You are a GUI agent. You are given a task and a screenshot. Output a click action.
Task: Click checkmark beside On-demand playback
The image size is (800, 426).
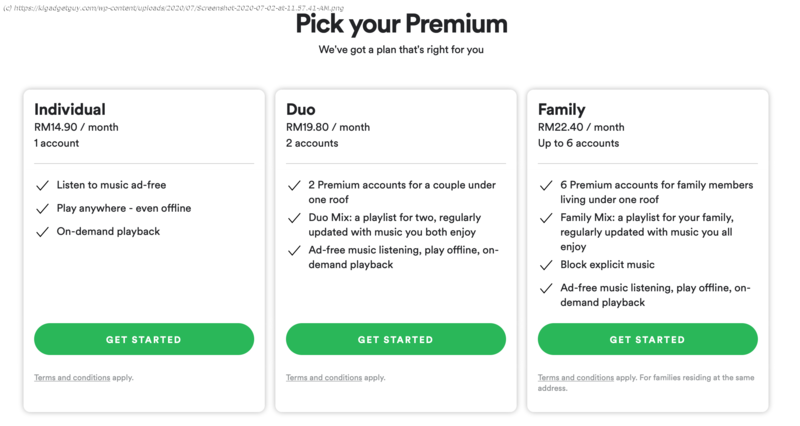click(x=42, y=232)
